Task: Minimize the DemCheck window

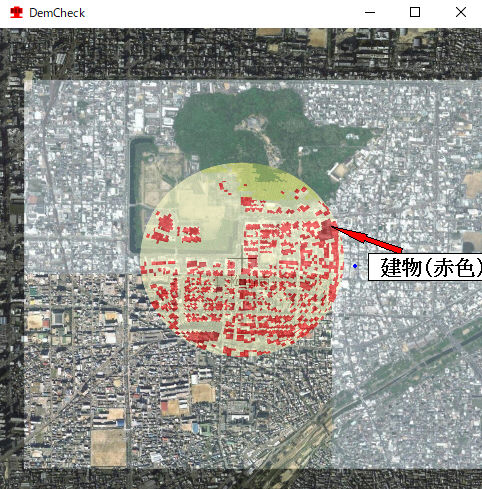Action: tap(370, 13)
